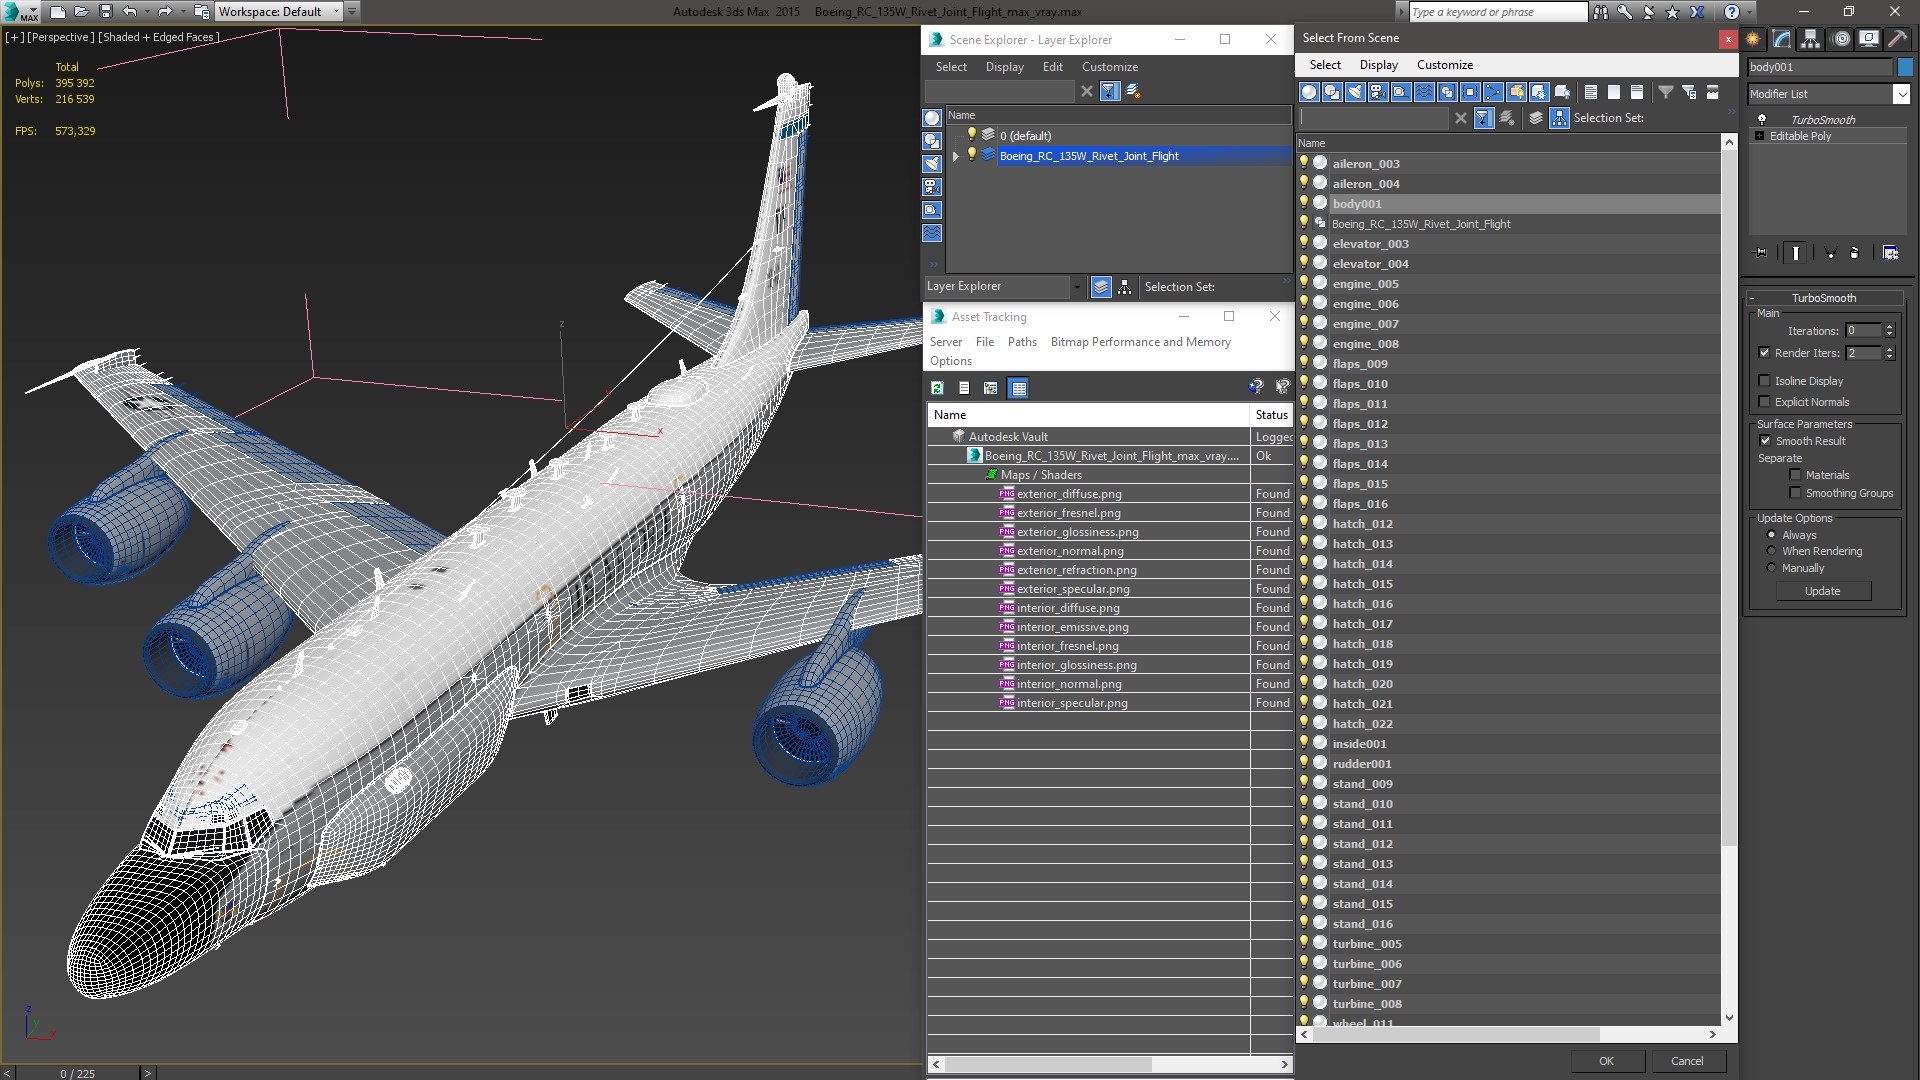Toggle Display Bone Objects filter in Select From Scene
The image size is (1920, 1080).
click(1493, 92)
